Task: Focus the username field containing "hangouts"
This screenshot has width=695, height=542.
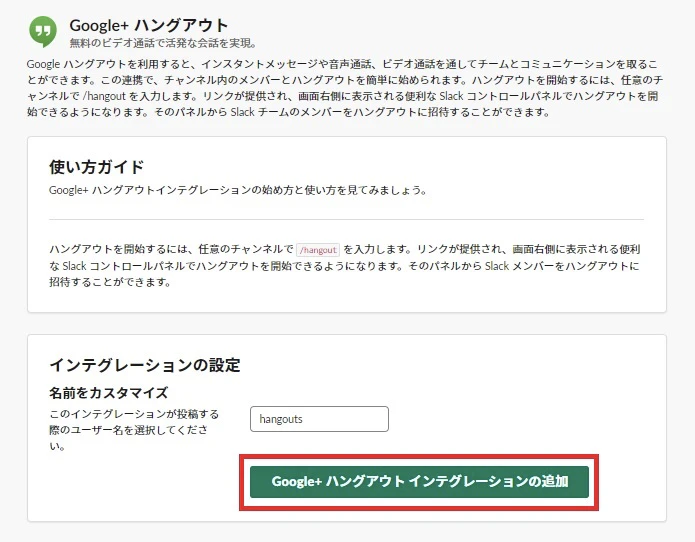Action: coord(319,419)
